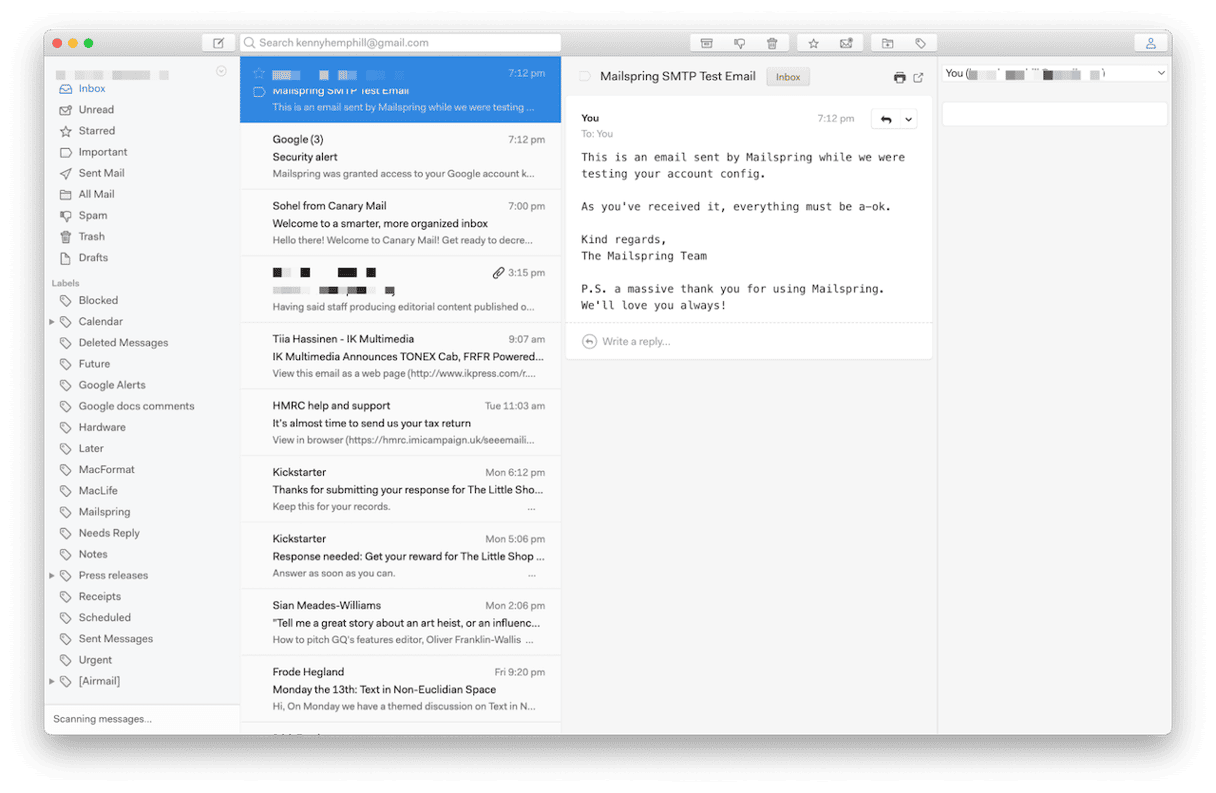Open the reply options dropdown arrow
The width and height of the screenshot is (1216, 793).
pos(908,119)
